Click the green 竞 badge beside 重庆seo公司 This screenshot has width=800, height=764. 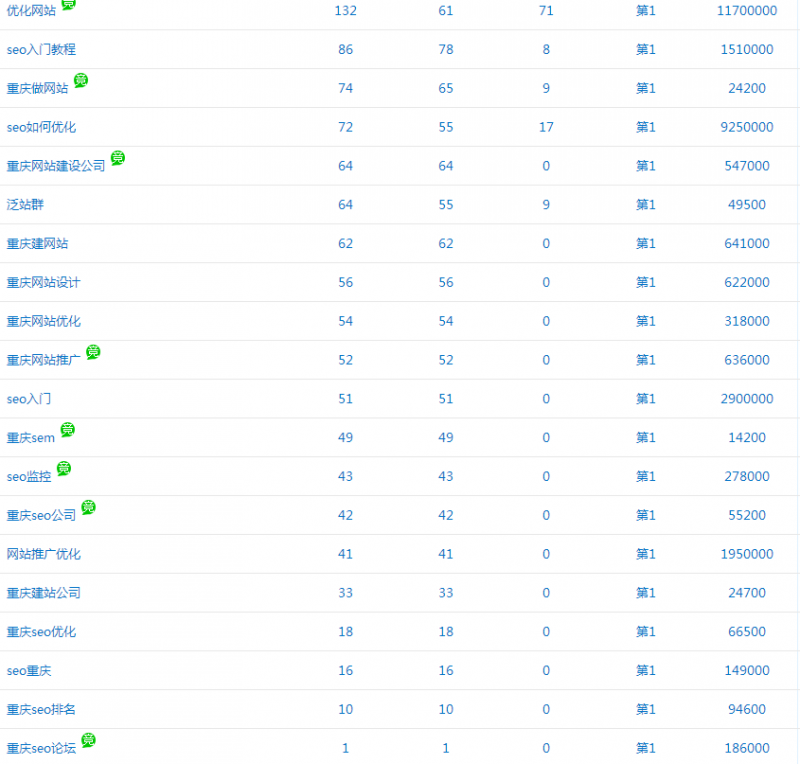pyautogui.click(x=88, y=507)
